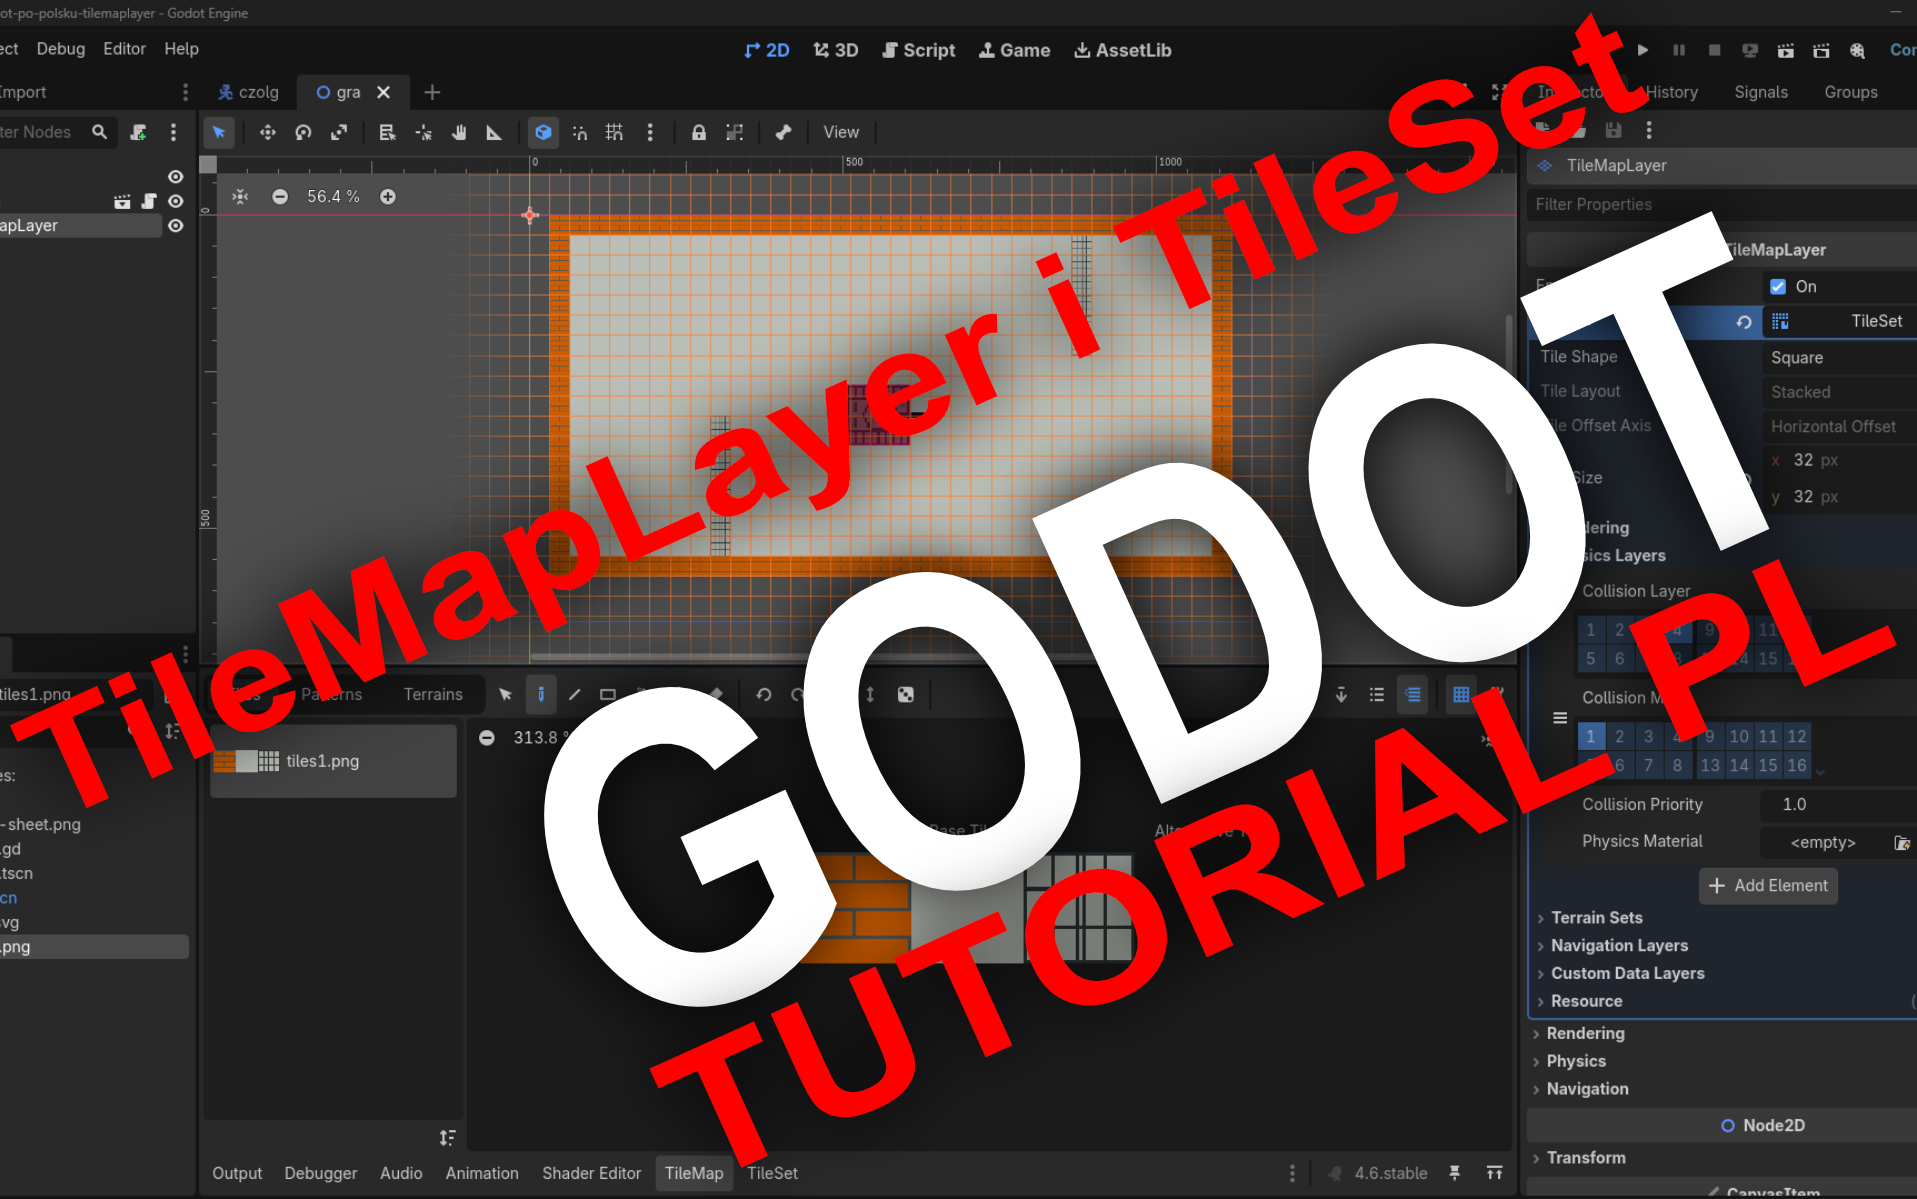Run the current scene with the clapperboard icon
This screenshot has width=1917, height=1199.
tap(1785, 50)
